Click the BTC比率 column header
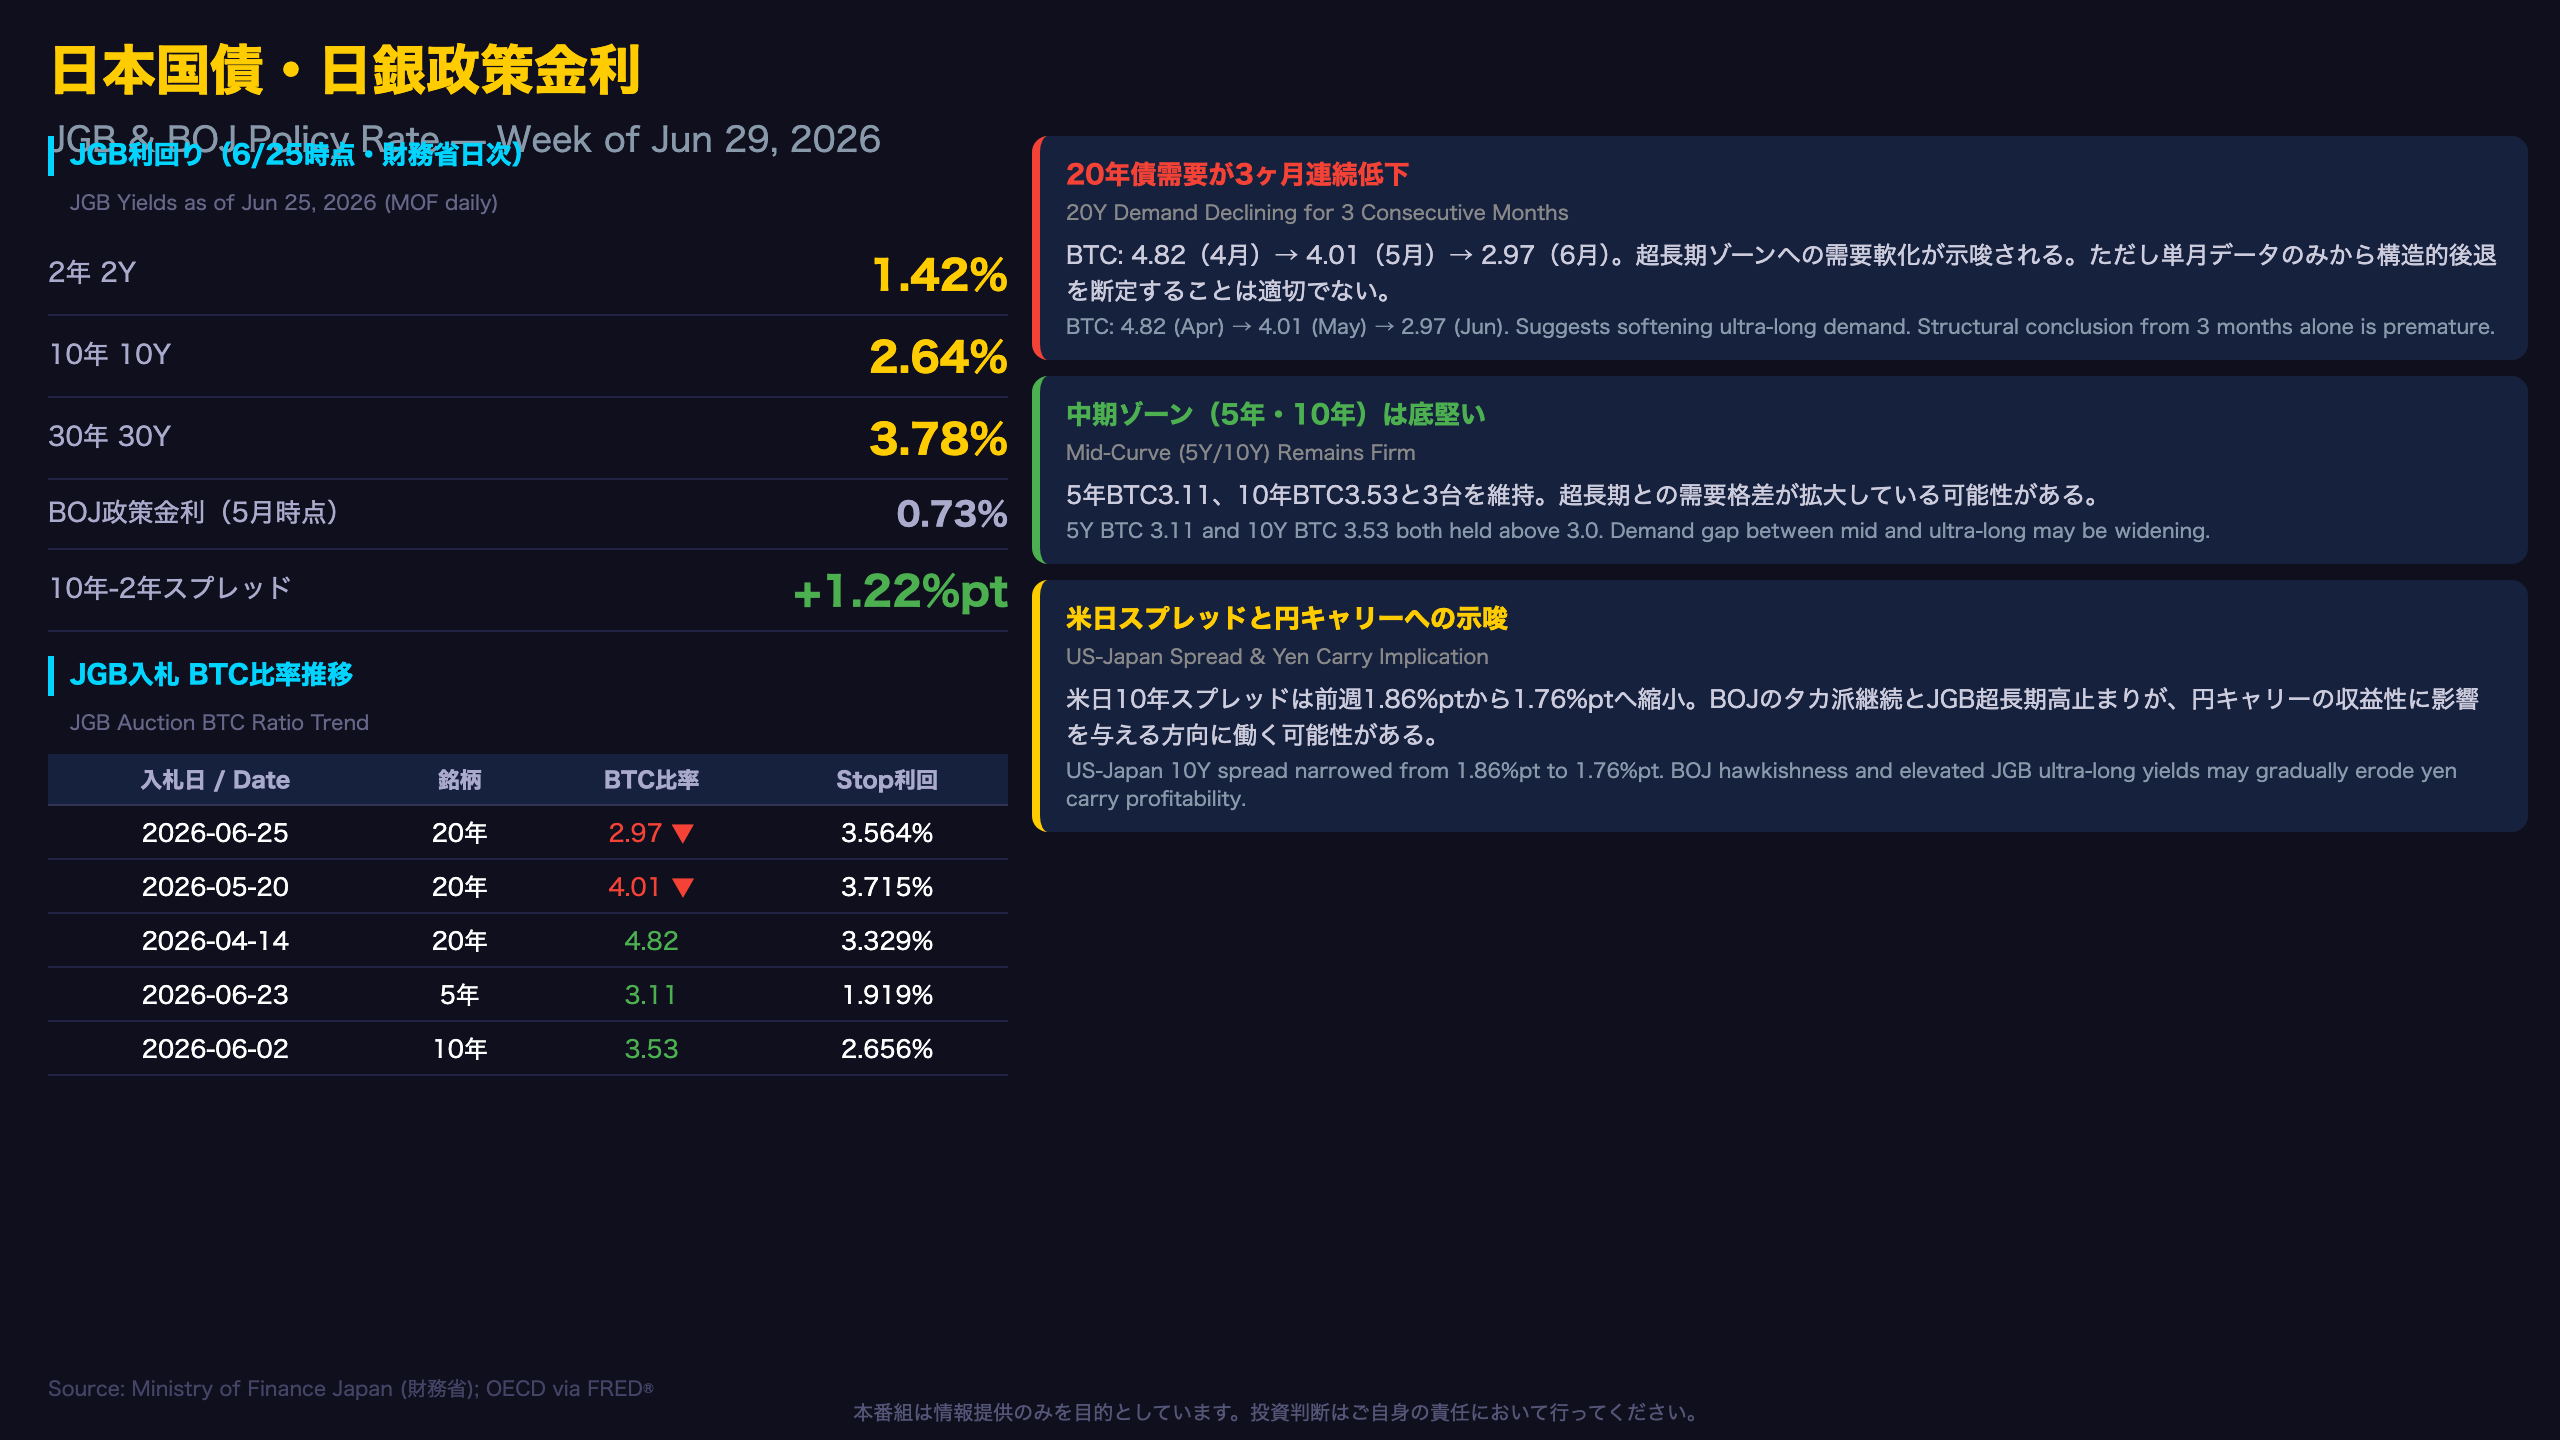Viewport: 2560px width, 1440px height. point(651,780)
